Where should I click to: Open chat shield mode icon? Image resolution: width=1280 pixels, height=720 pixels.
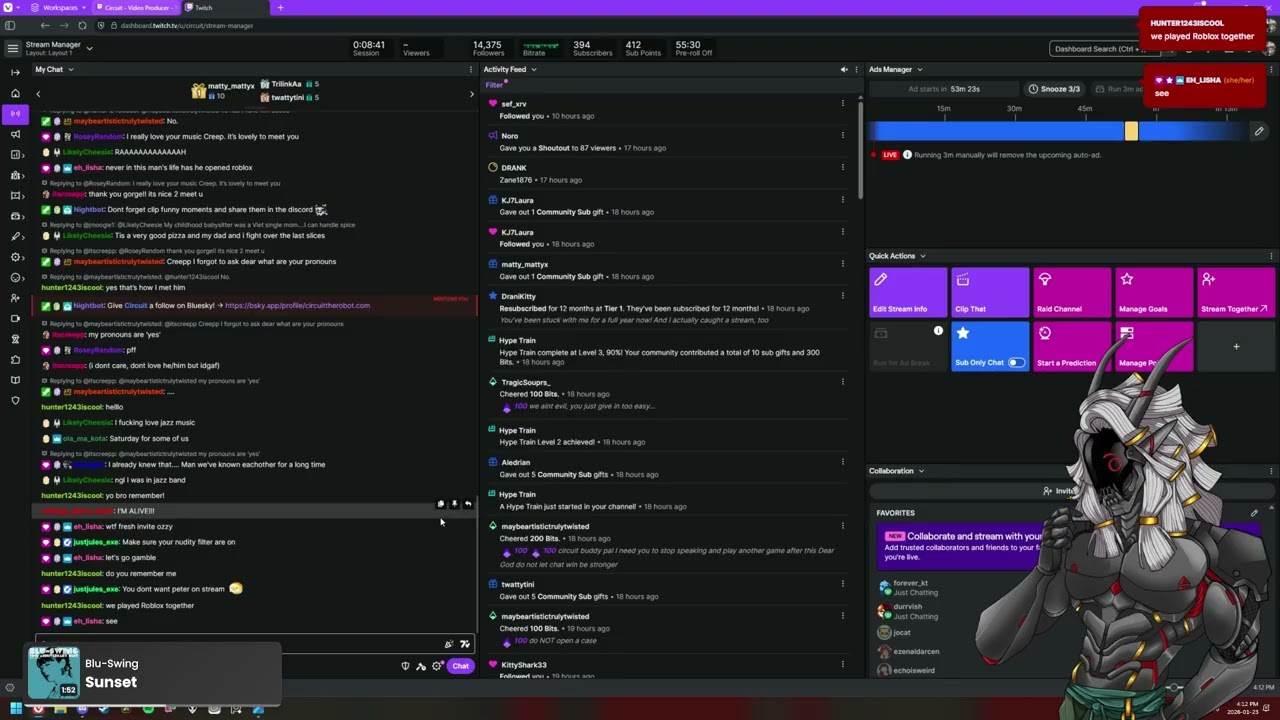[x=405, y=666]
